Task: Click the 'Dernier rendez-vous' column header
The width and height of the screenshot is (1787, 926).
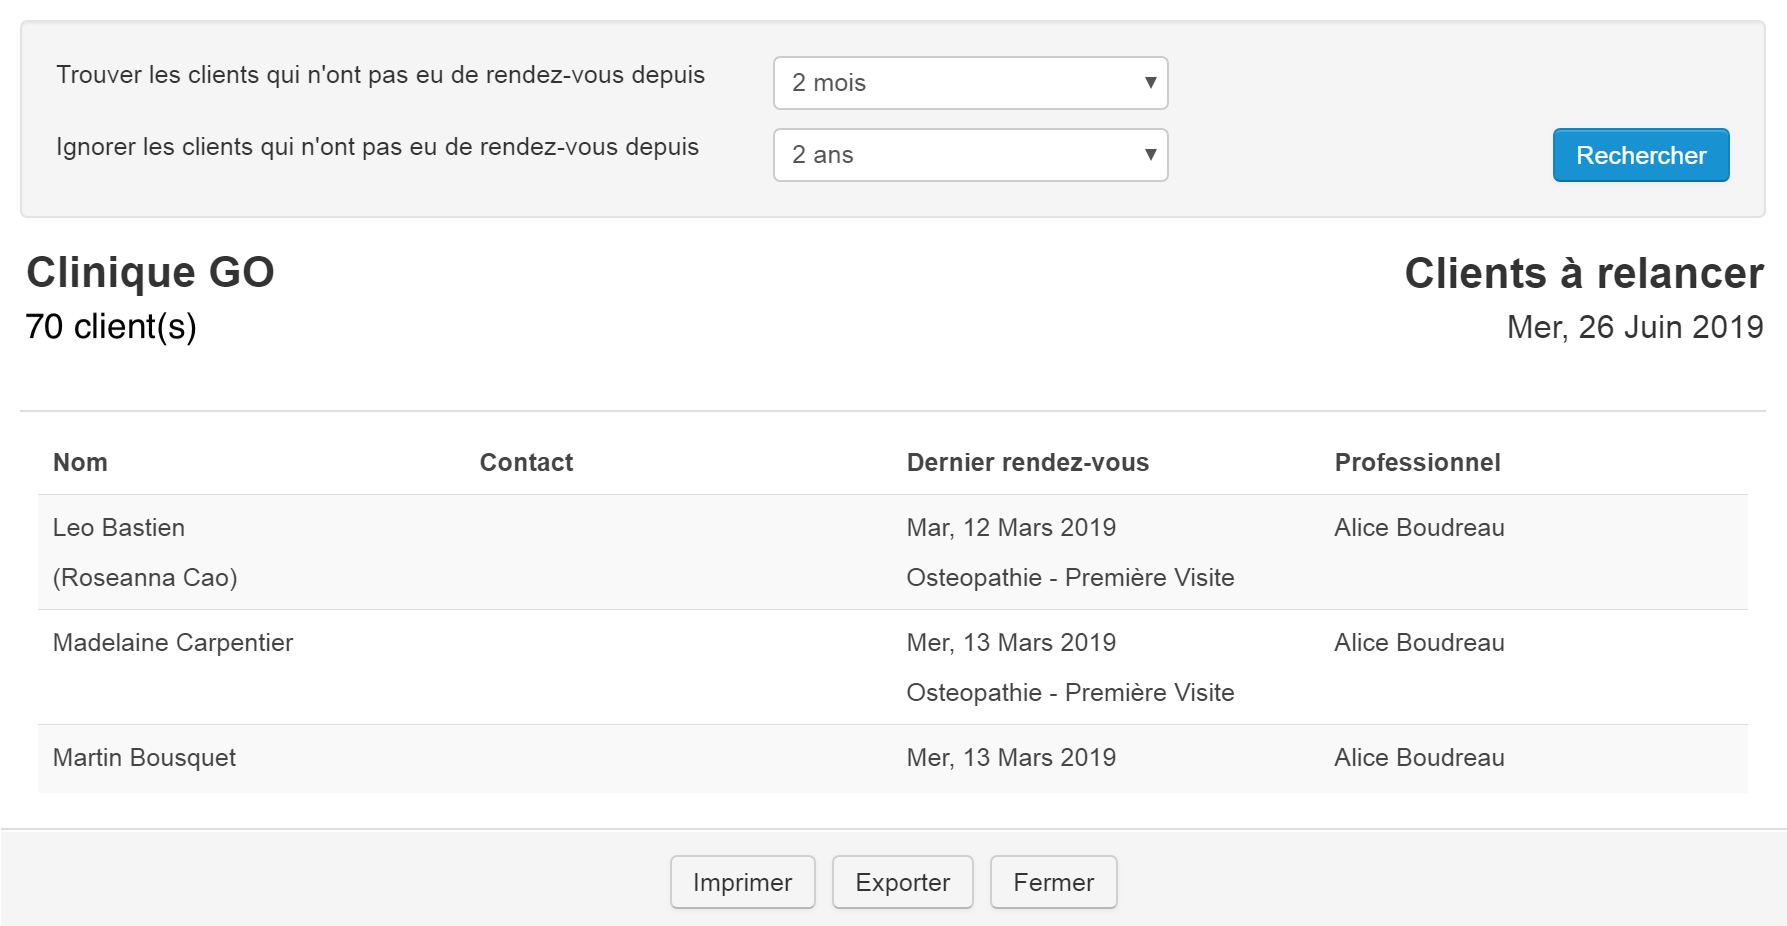Action: [x=1028, y=462]
